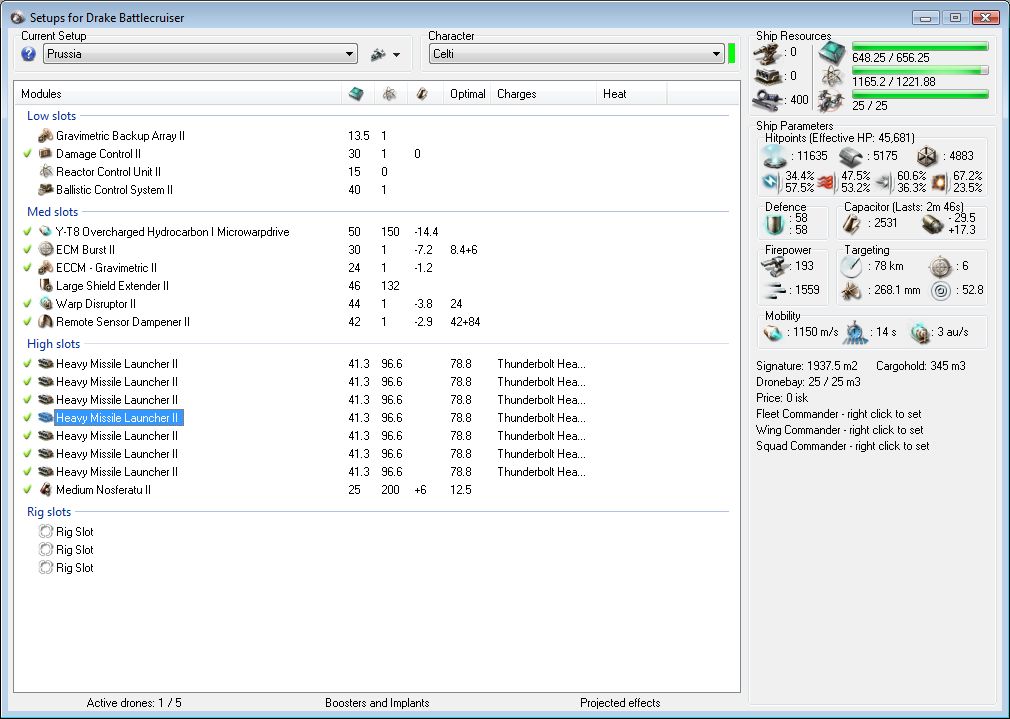Open the Character dropdown showing Celti
This screenshot has height=719, width=1010.
576,54
